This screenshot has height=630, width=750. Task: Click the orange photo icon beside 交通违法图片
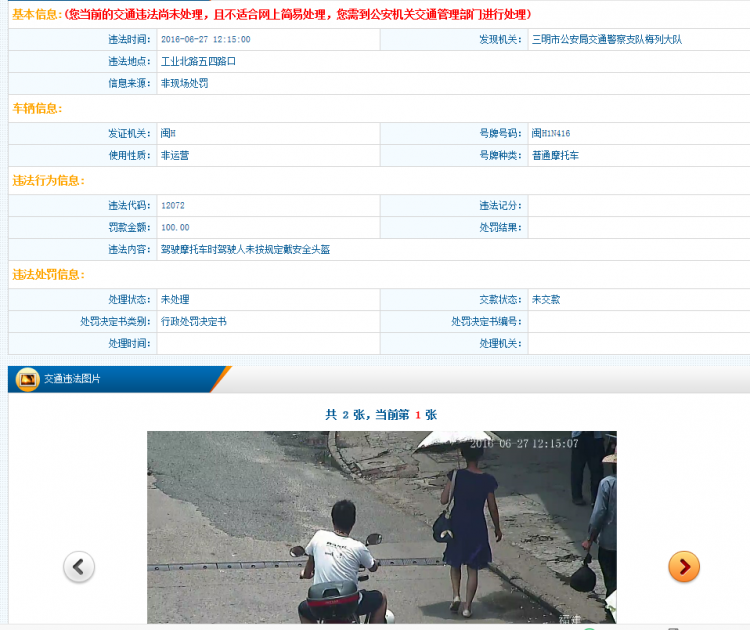[x=26, y=379]
